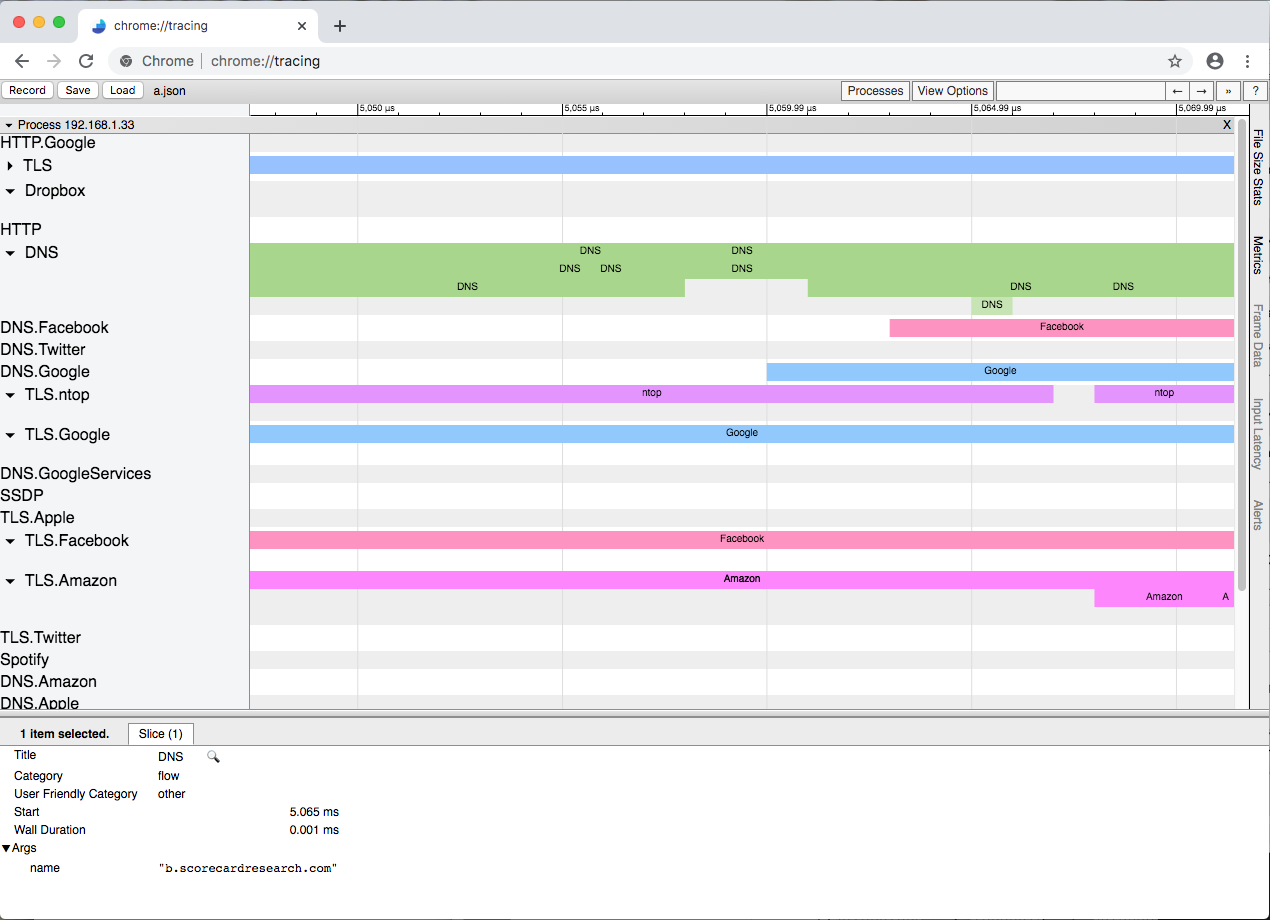
Task: Open Input Latency side tab
Action: coord(1258,434)
